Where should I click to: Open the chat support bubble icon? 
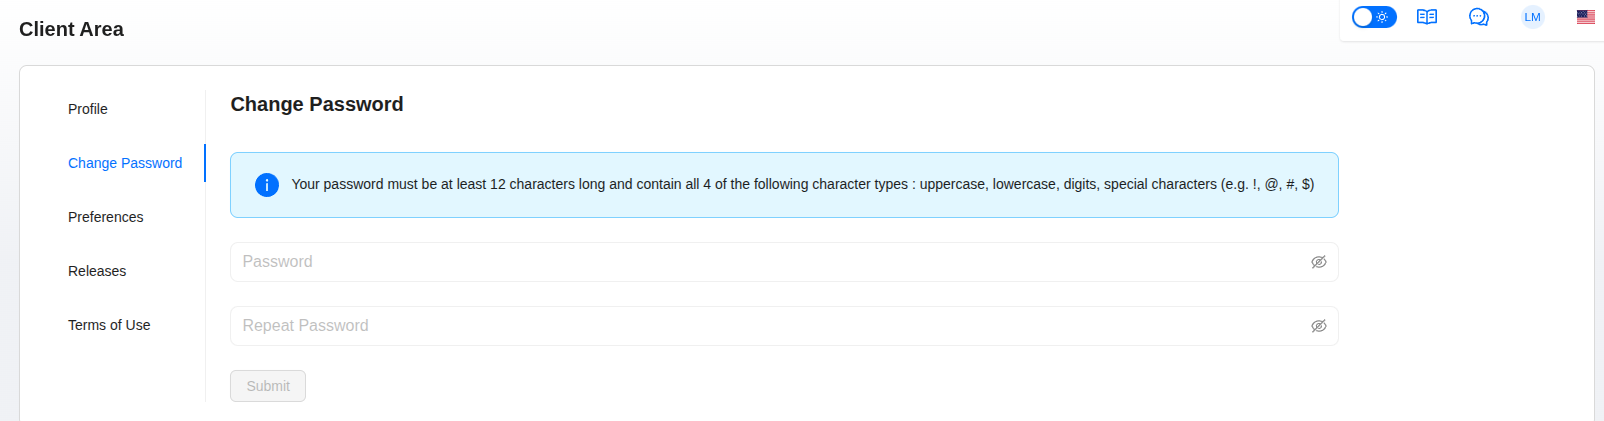tap(1479, 17)
